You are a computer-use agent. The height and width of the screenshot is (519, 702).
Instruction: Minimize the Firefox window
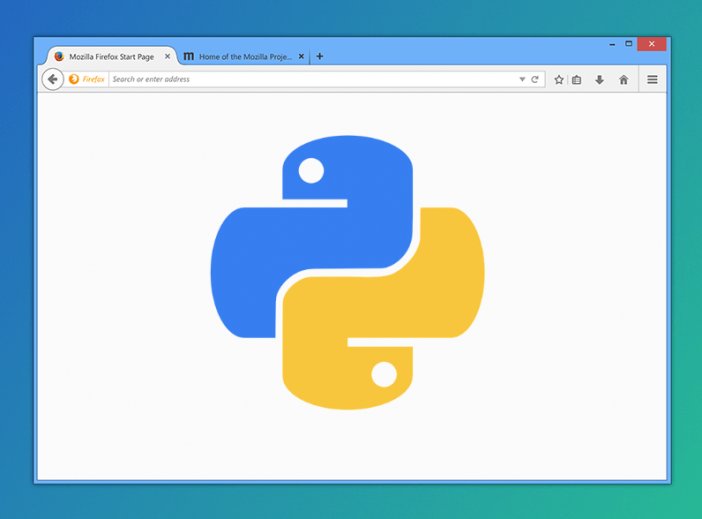click(x=610, y=44)
